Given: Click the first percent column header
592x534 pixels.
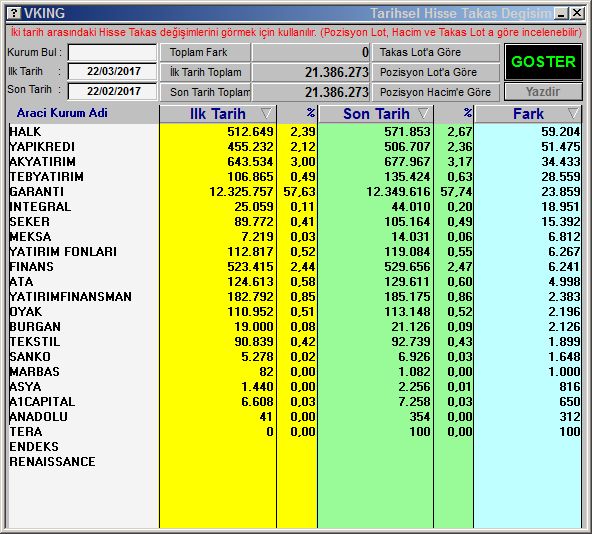Looking at the screenshot, I should (x=297, y=114).
